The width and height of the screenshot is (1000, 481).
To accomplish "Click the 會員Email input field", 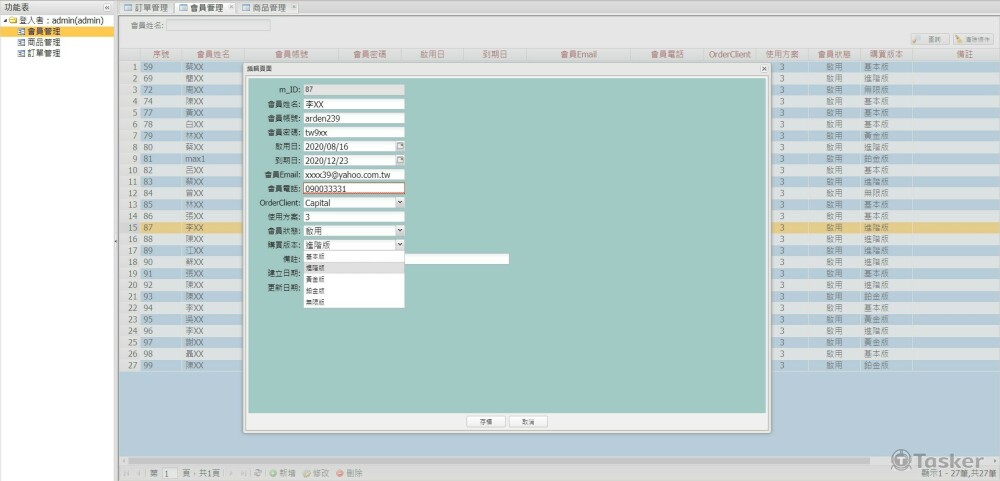I will coord(353,174).
